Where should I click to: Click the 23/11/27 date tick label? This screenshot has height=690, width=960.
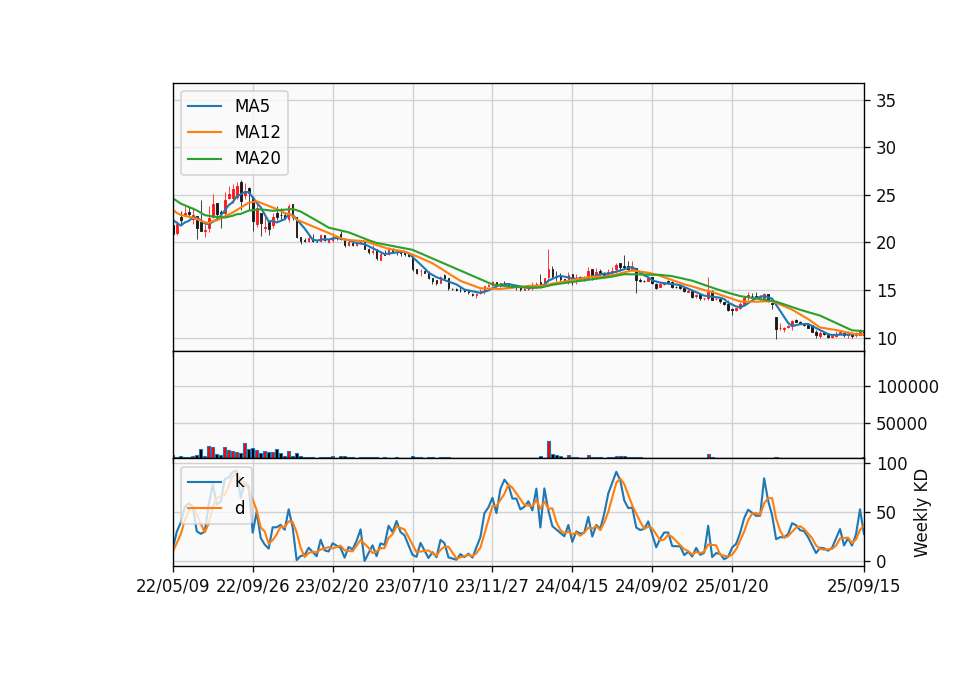tap(492, 586)
